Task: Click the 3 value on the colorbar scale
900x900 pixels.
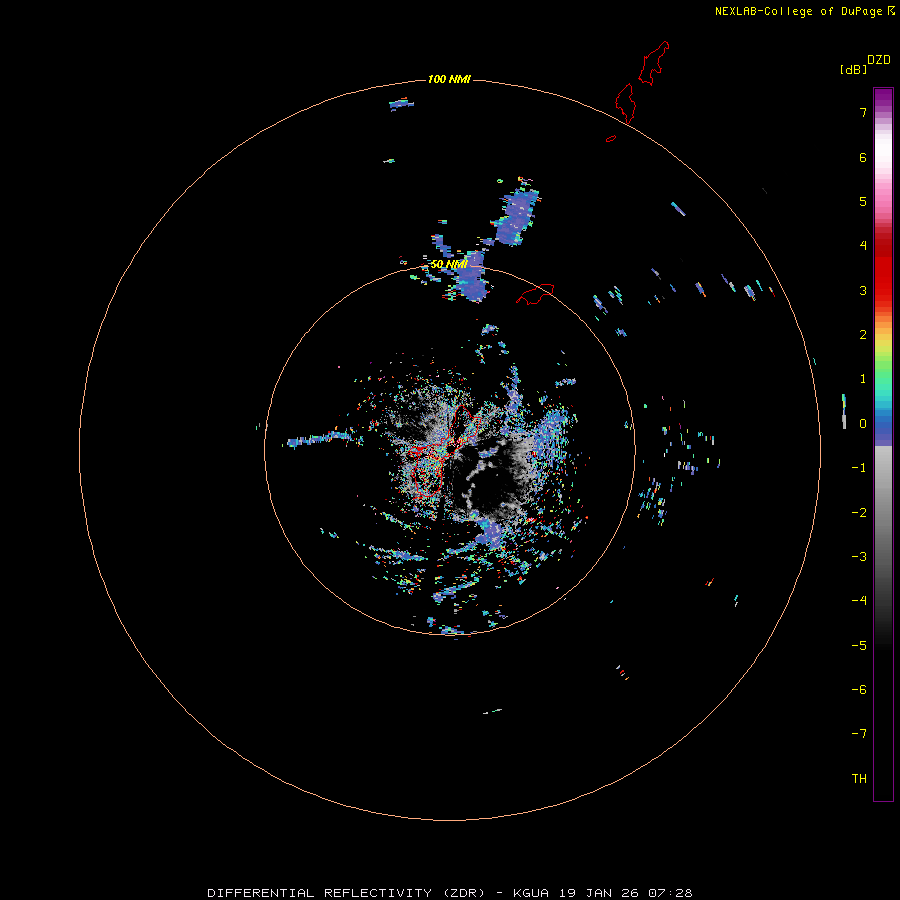Action: tap(863, 290)
